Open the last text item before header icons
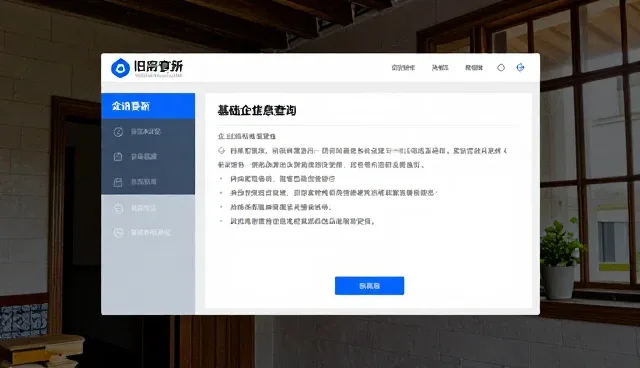 tap(474, 68)
